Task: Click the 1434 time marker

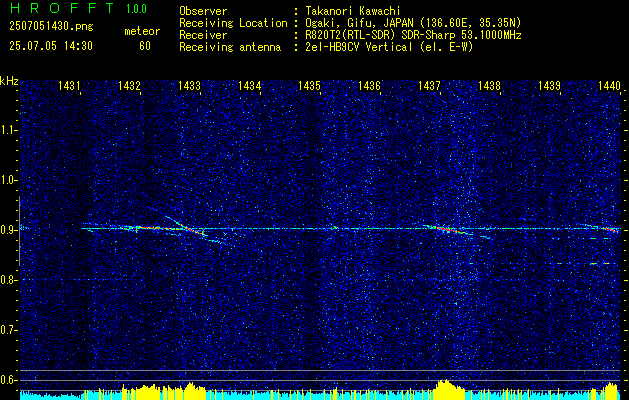Action: (249, 85)
